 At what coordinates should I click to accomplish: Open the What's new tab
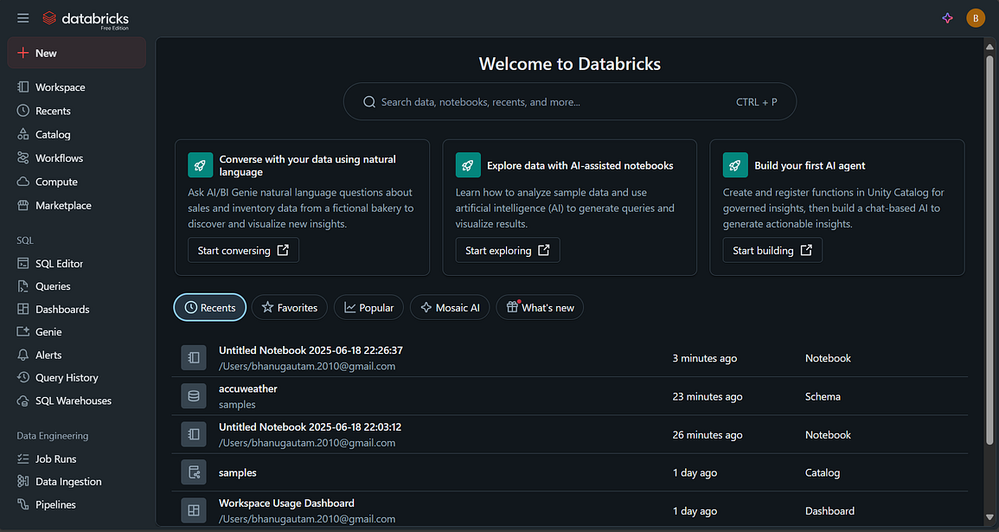539,308
